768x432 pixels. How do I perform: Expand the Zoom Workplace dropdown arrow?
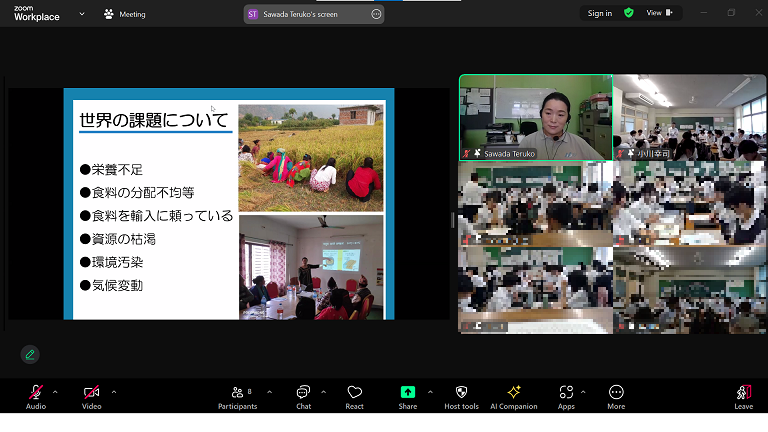click(x=82, y=14)
